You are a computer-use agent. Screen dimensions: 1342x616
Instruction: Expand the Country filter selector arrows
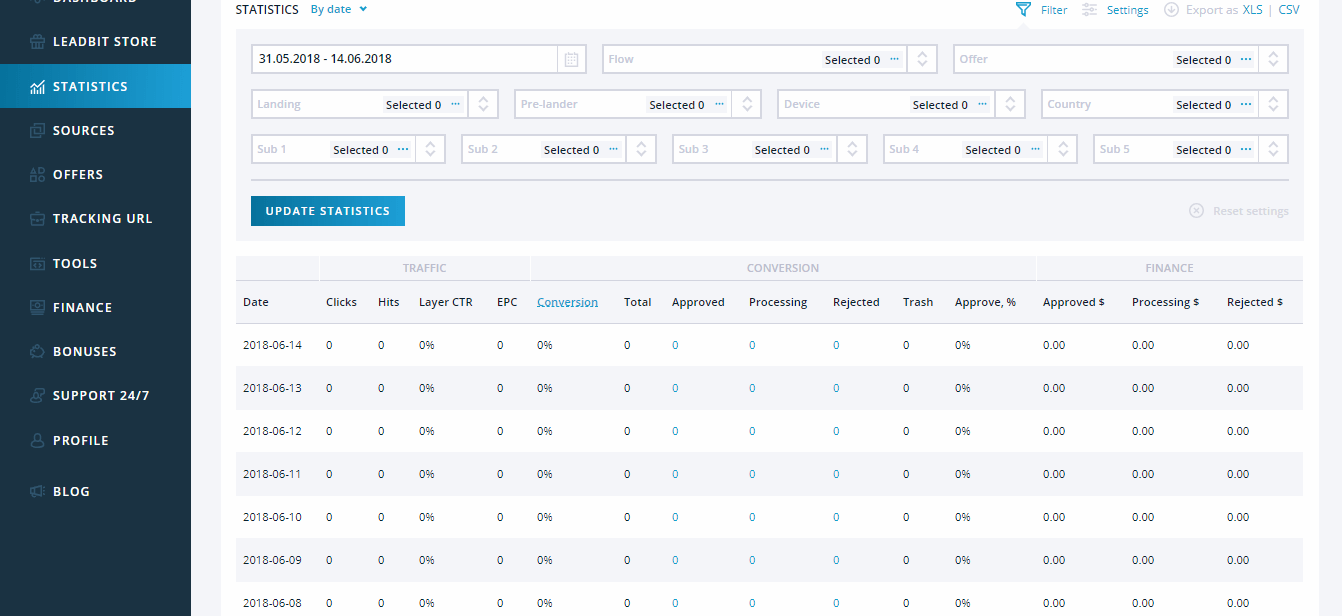coord(1273,105)
